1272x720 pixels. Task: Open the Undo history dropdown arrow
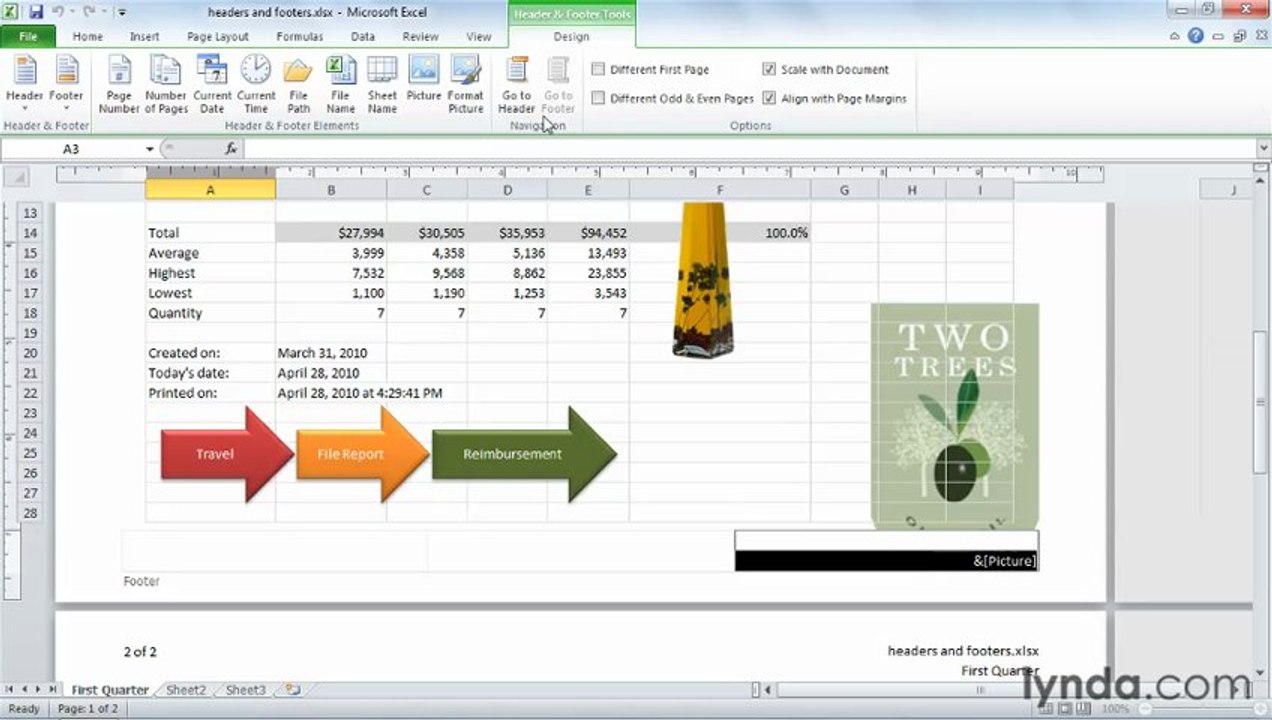(x=72, y=12)
